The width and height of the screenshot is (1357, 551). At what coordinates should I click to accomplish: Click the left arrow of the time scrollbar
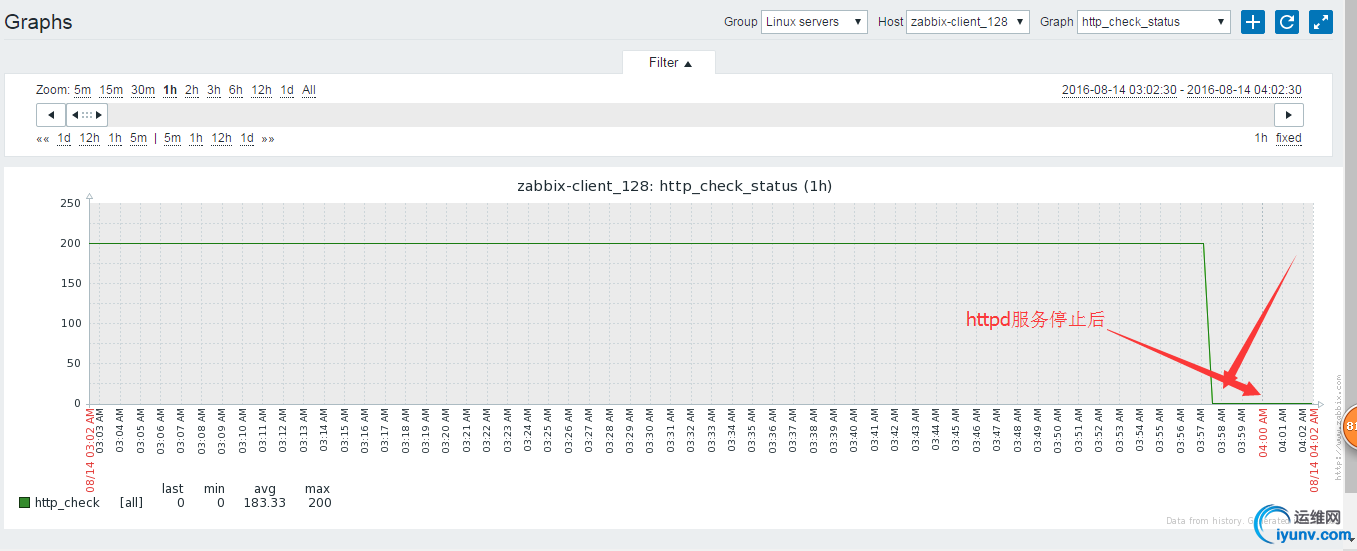pyautogui.click(x=51, y=115)
